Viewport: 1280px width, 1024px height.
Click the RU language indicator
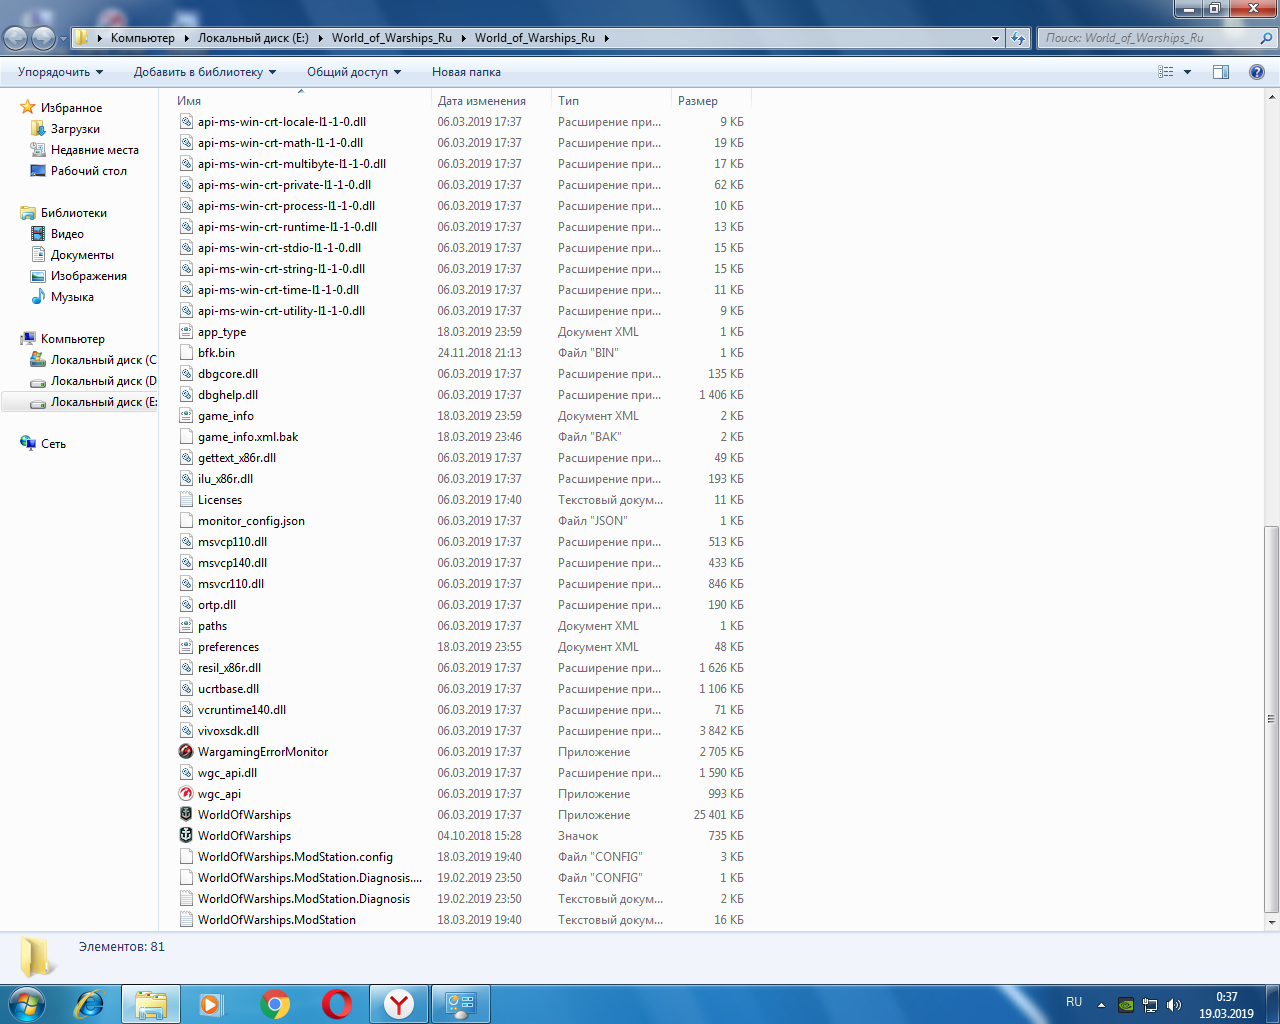[1074, 1002]
